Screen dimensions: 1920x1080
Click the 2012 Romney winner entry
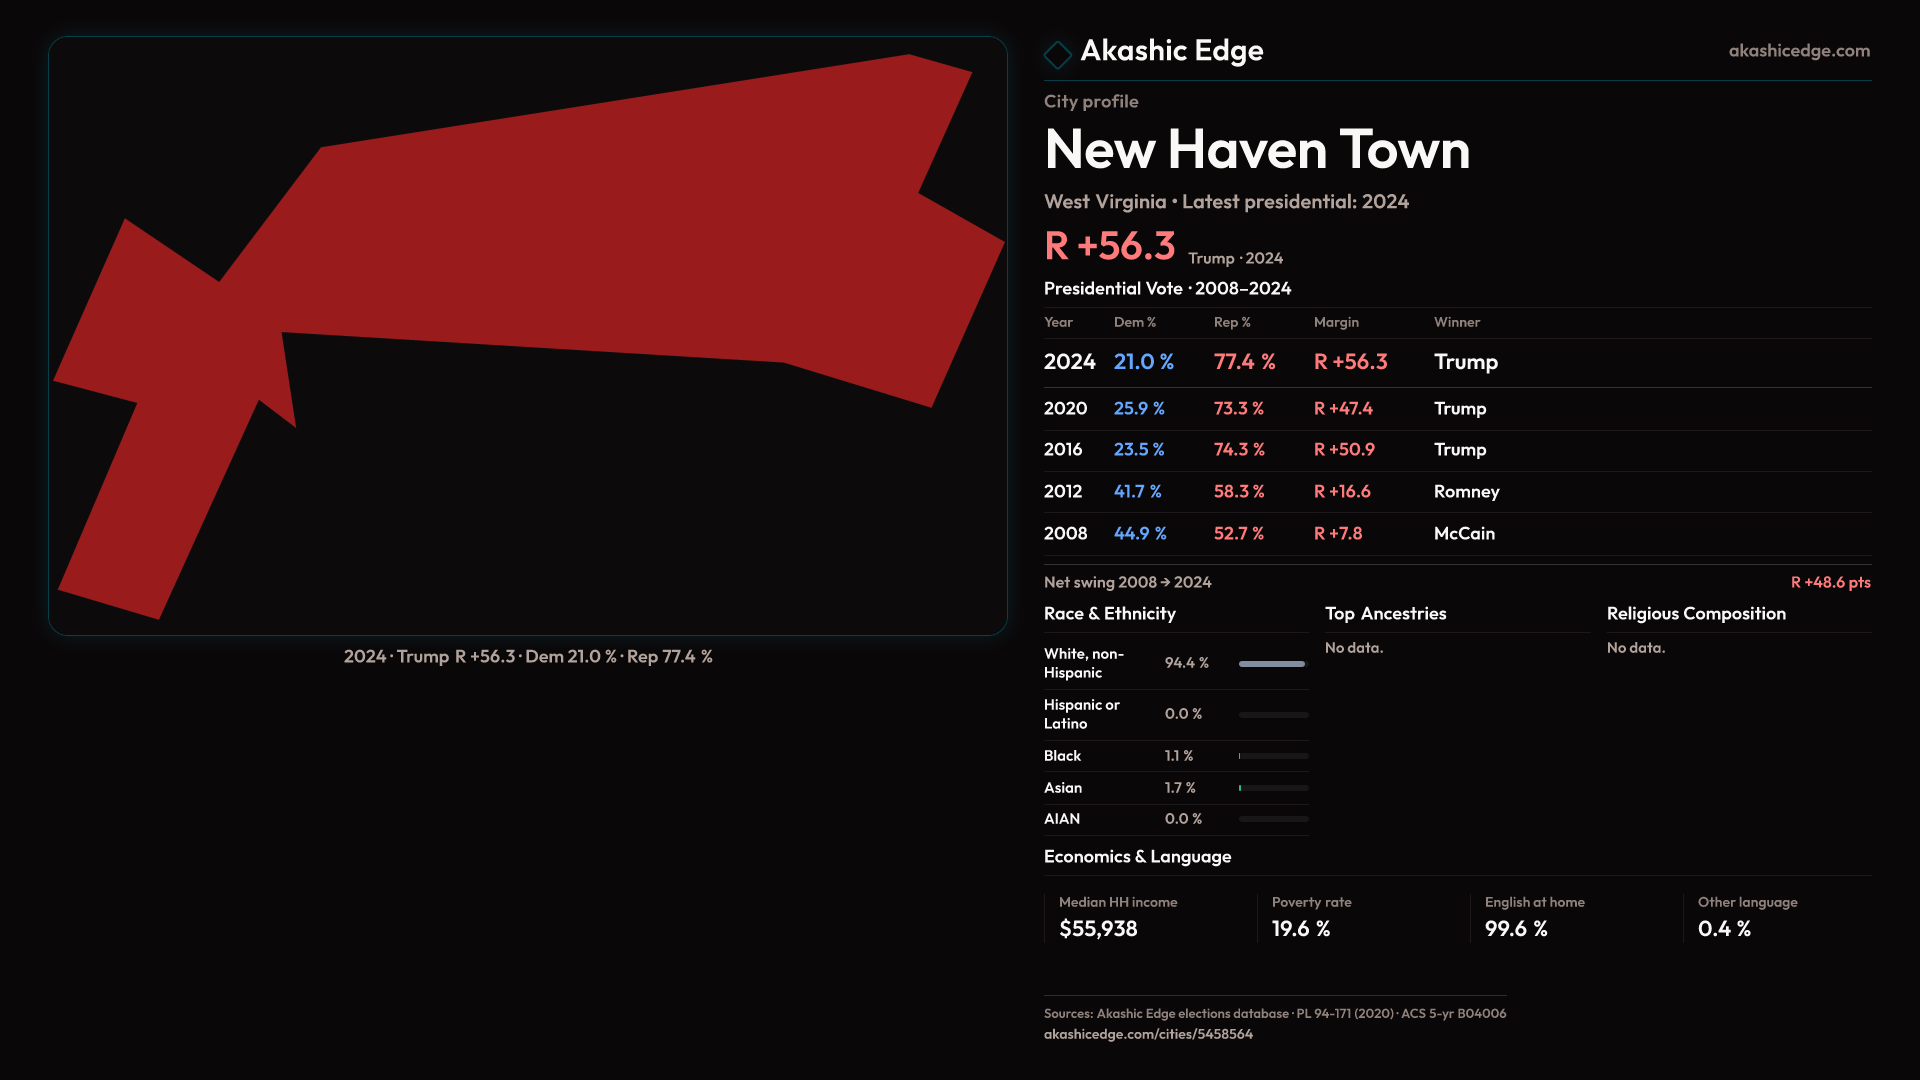point(1466,492)
